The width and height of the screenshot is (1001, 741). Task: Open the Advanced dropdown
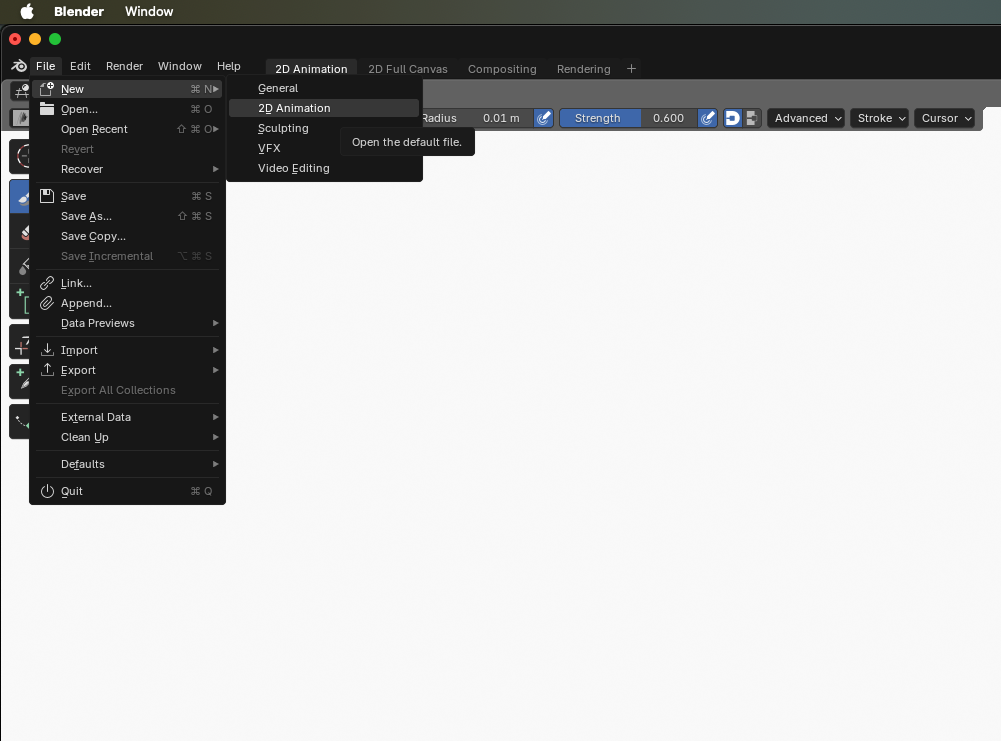click(x=806, y=118)
